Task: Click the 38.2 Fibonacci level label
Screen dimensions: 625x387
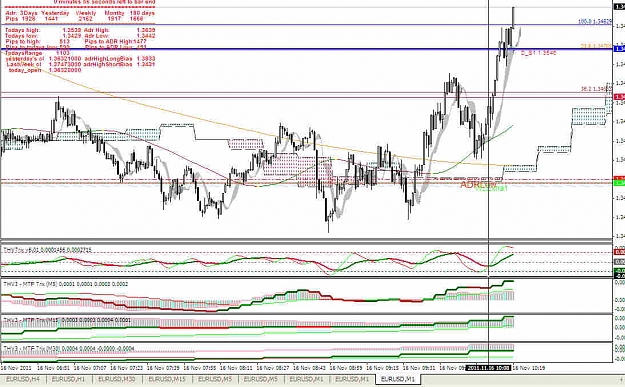Action: (596, 89)
